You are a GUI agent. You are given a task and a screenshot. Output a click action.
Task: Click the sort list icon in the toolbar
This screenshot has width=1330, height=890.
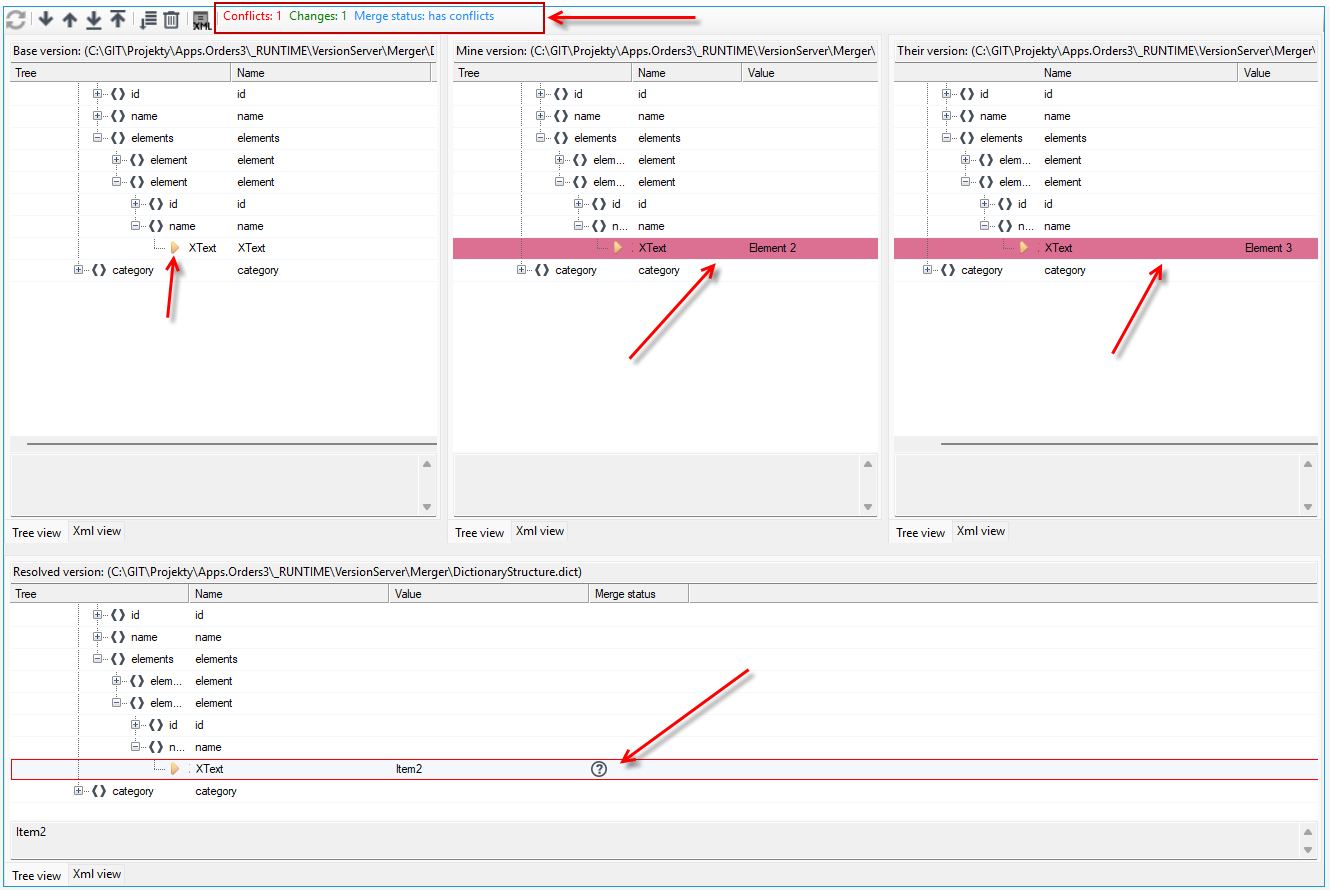[x=148, y=19]
